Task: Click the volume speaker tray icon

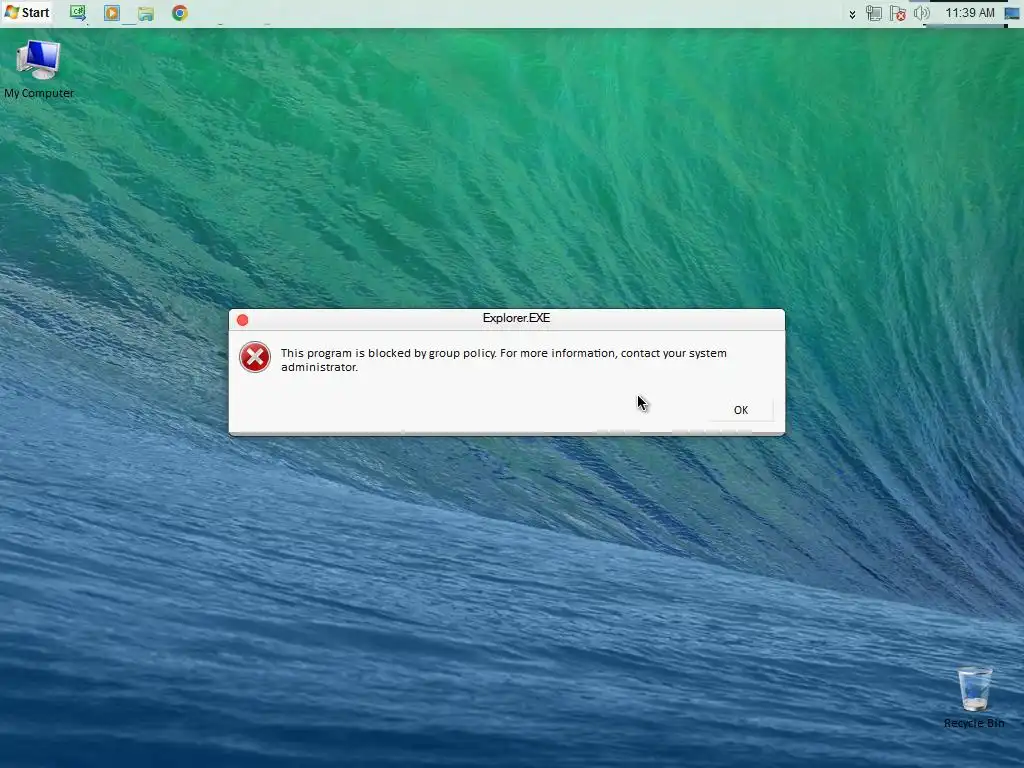Action: click(x=921, y=13)
